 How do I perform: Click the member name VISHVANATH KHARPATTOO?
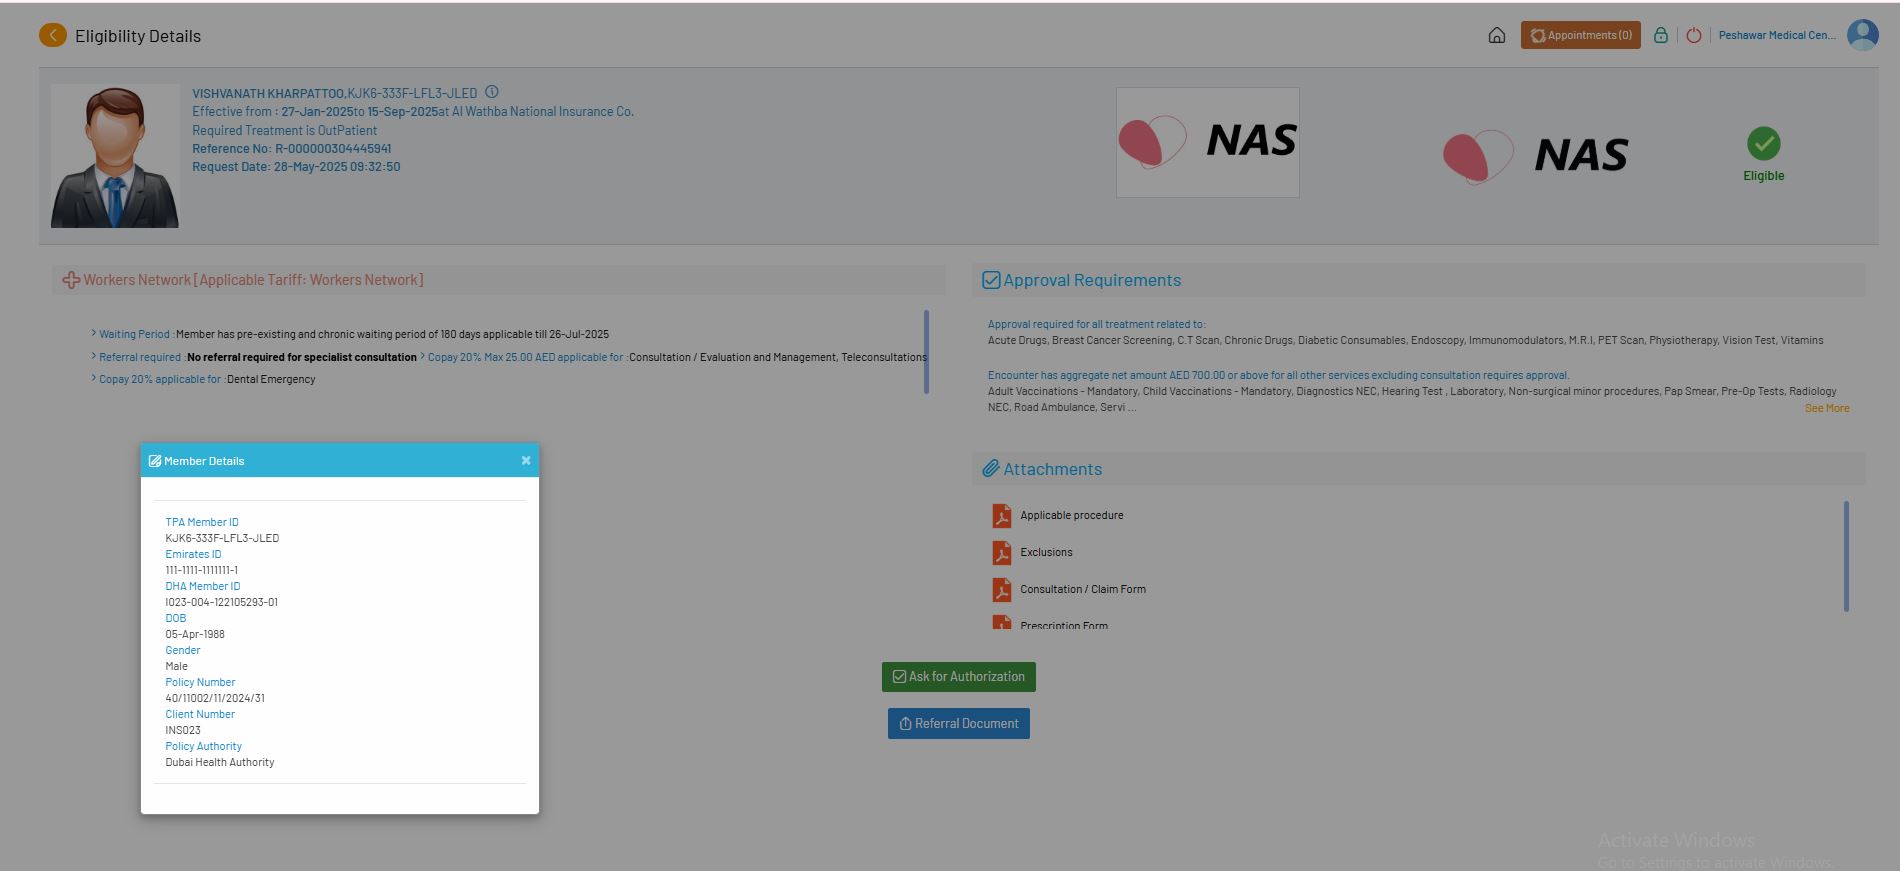pyautogui.click(x=268, y=93)
